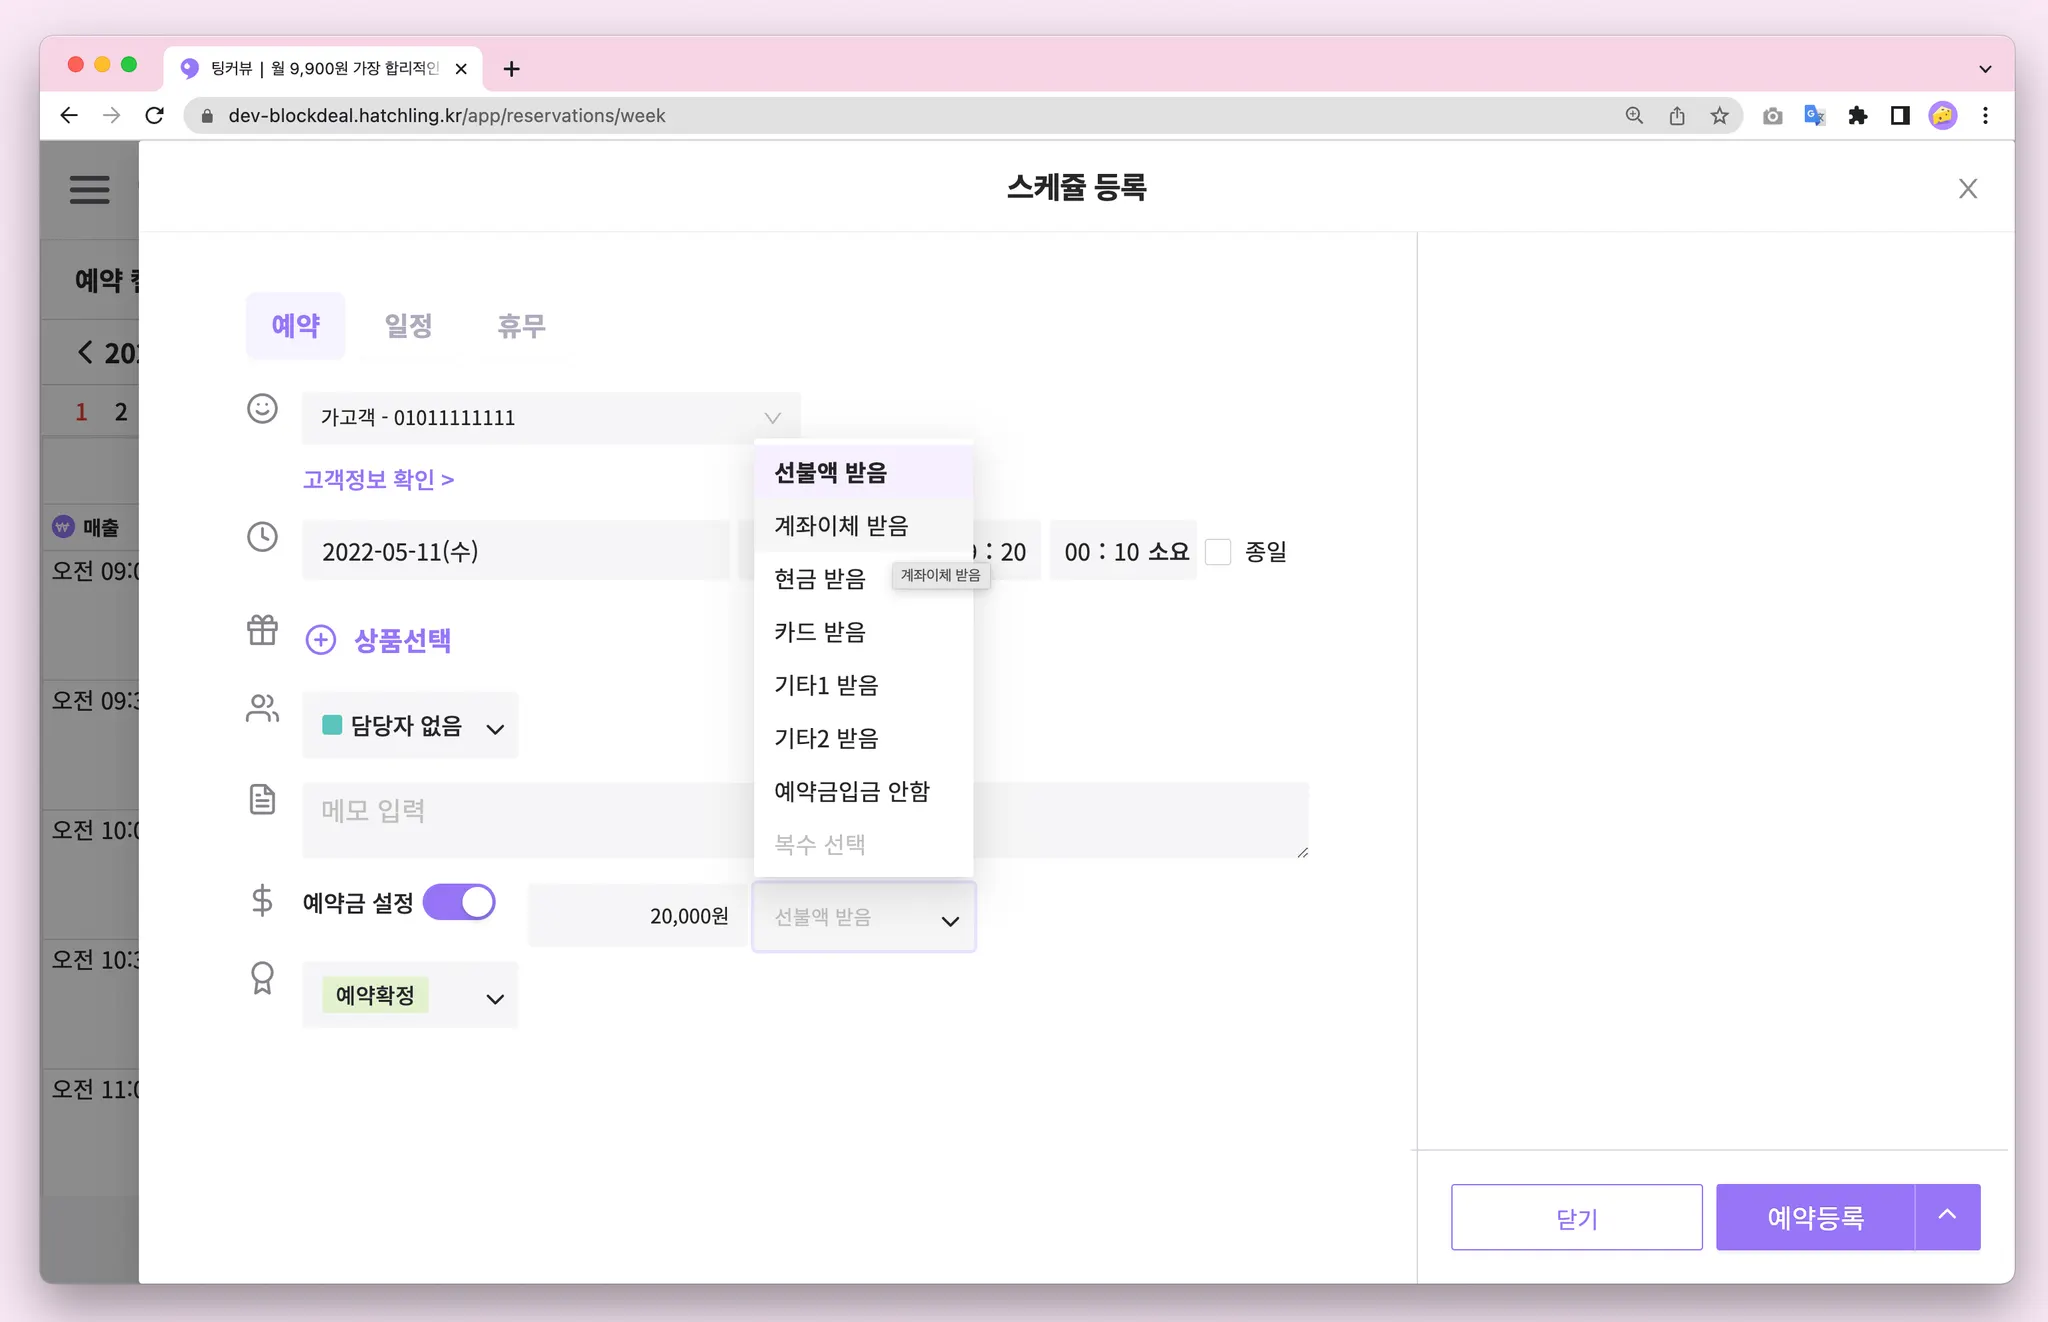Bookmark page with star icon
This screenshot has width=2048, height=1322.
1719,116
